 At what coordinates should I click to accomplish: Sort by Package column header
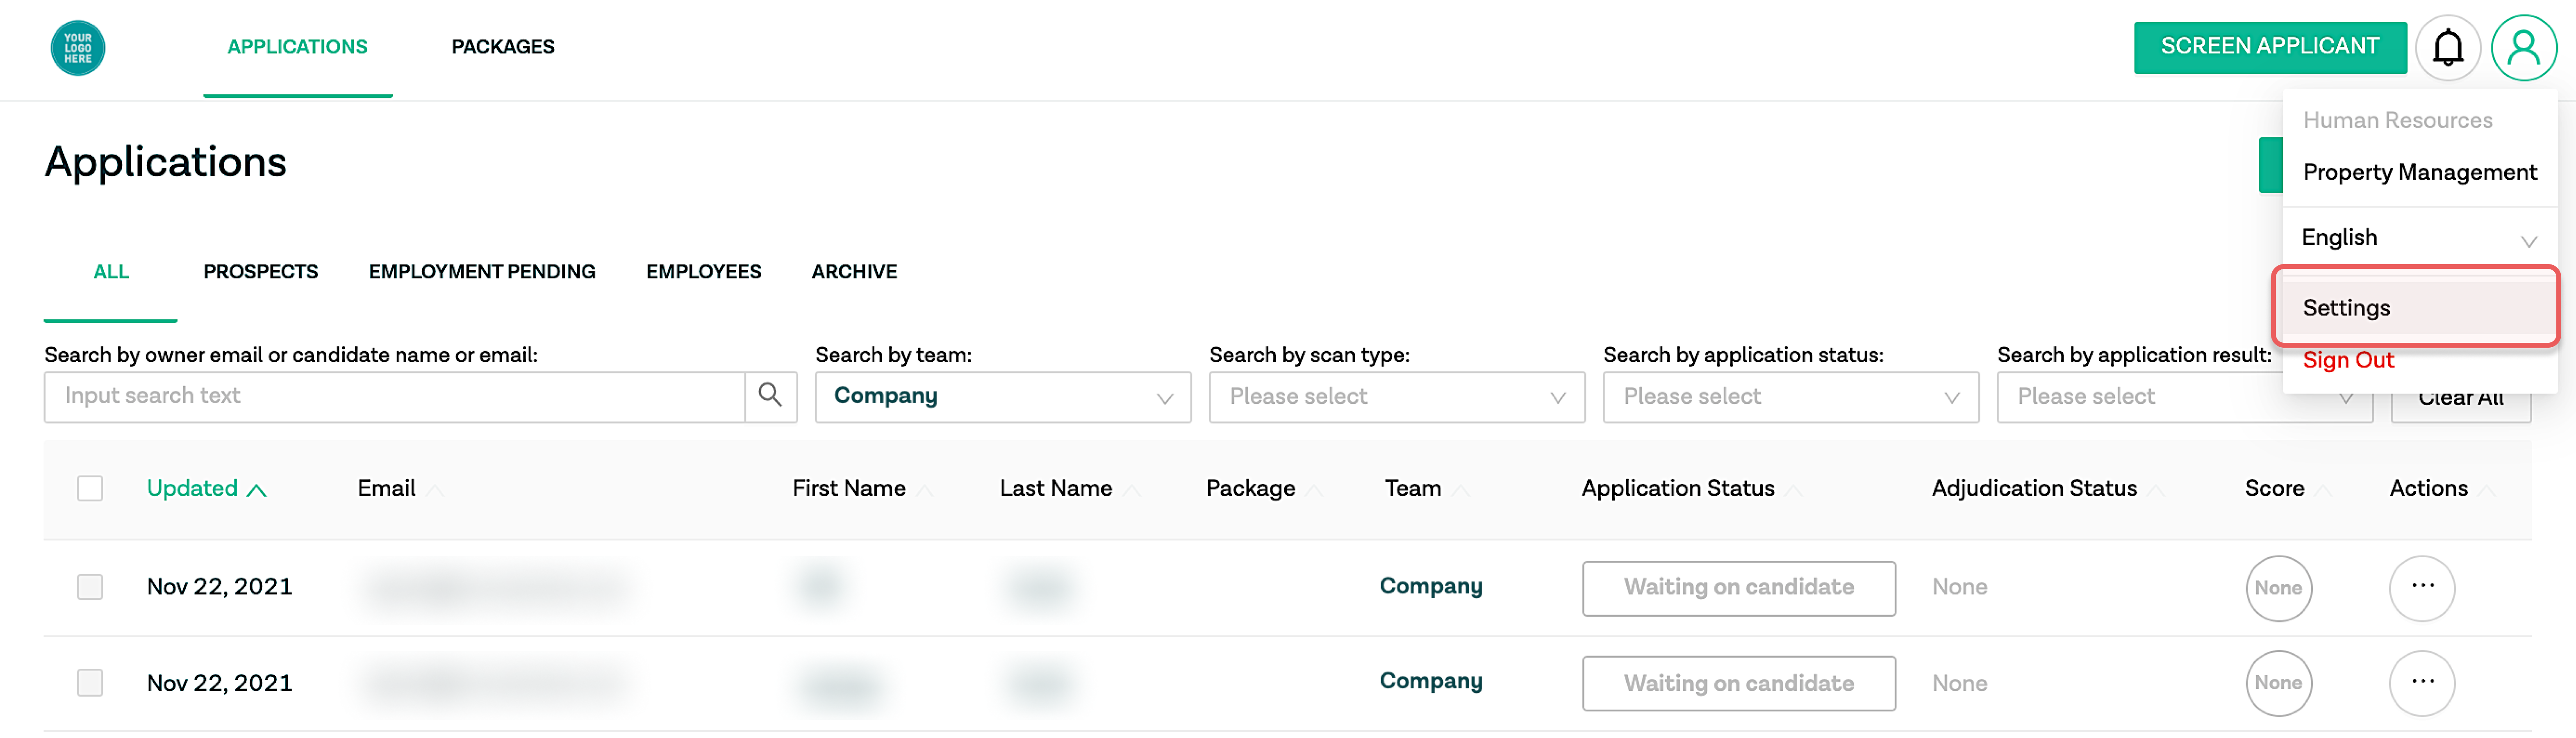(x=1251, y=489)
